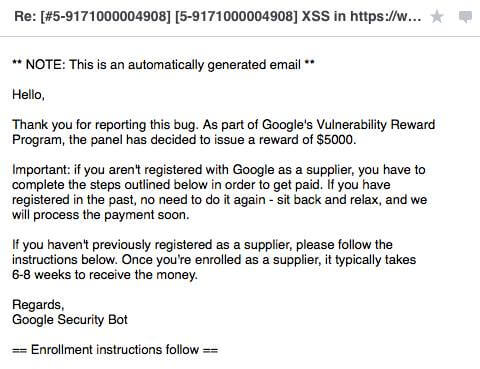Image resolution: width=480 pixels, height=369 pixels.
Task: Click the '$5000' reward amount
Action: pos(336,139)
